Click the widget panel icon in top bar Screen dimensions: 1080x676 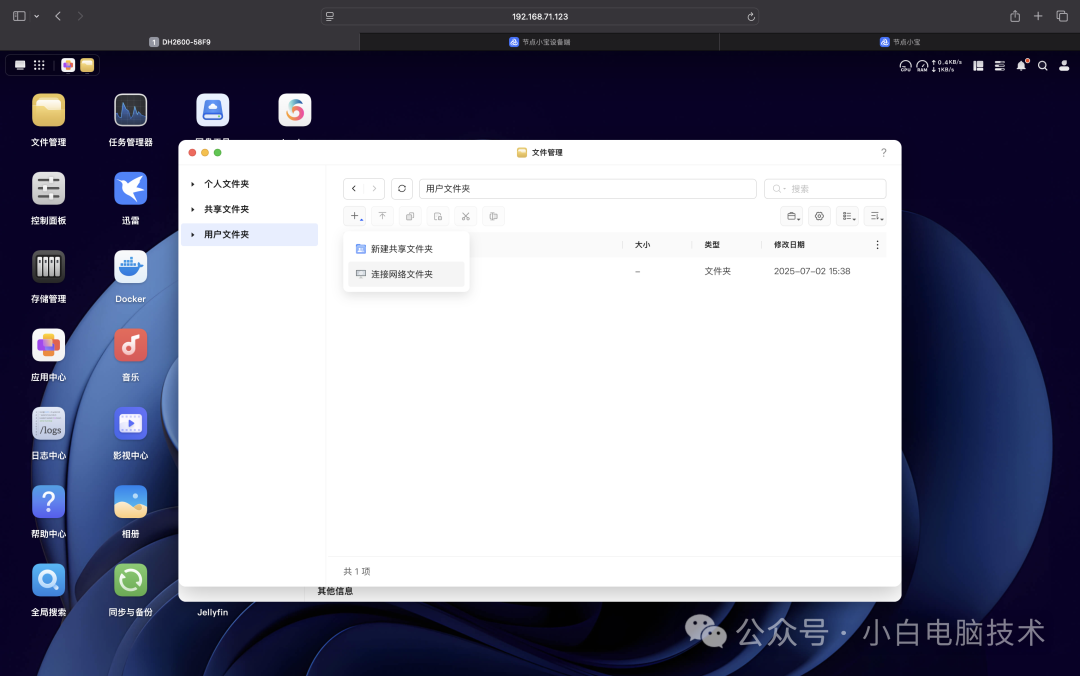pos(978,65)
